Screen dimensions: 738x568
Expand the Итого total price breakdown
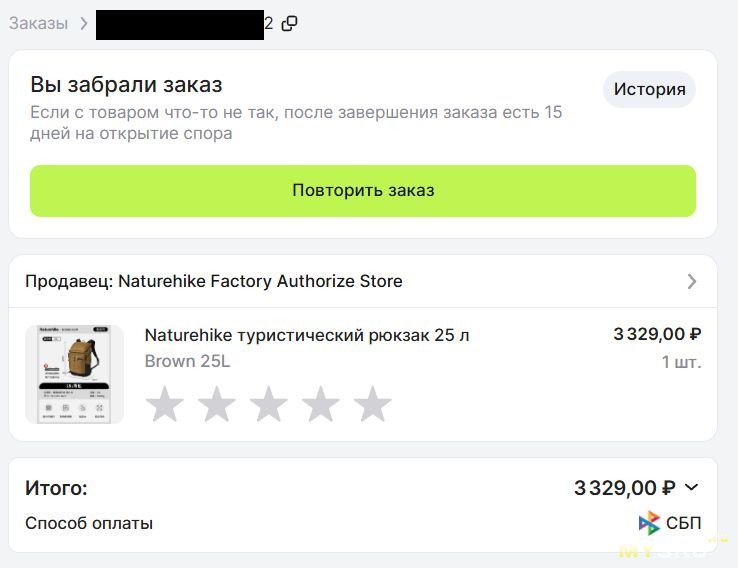tap(692, 488)
